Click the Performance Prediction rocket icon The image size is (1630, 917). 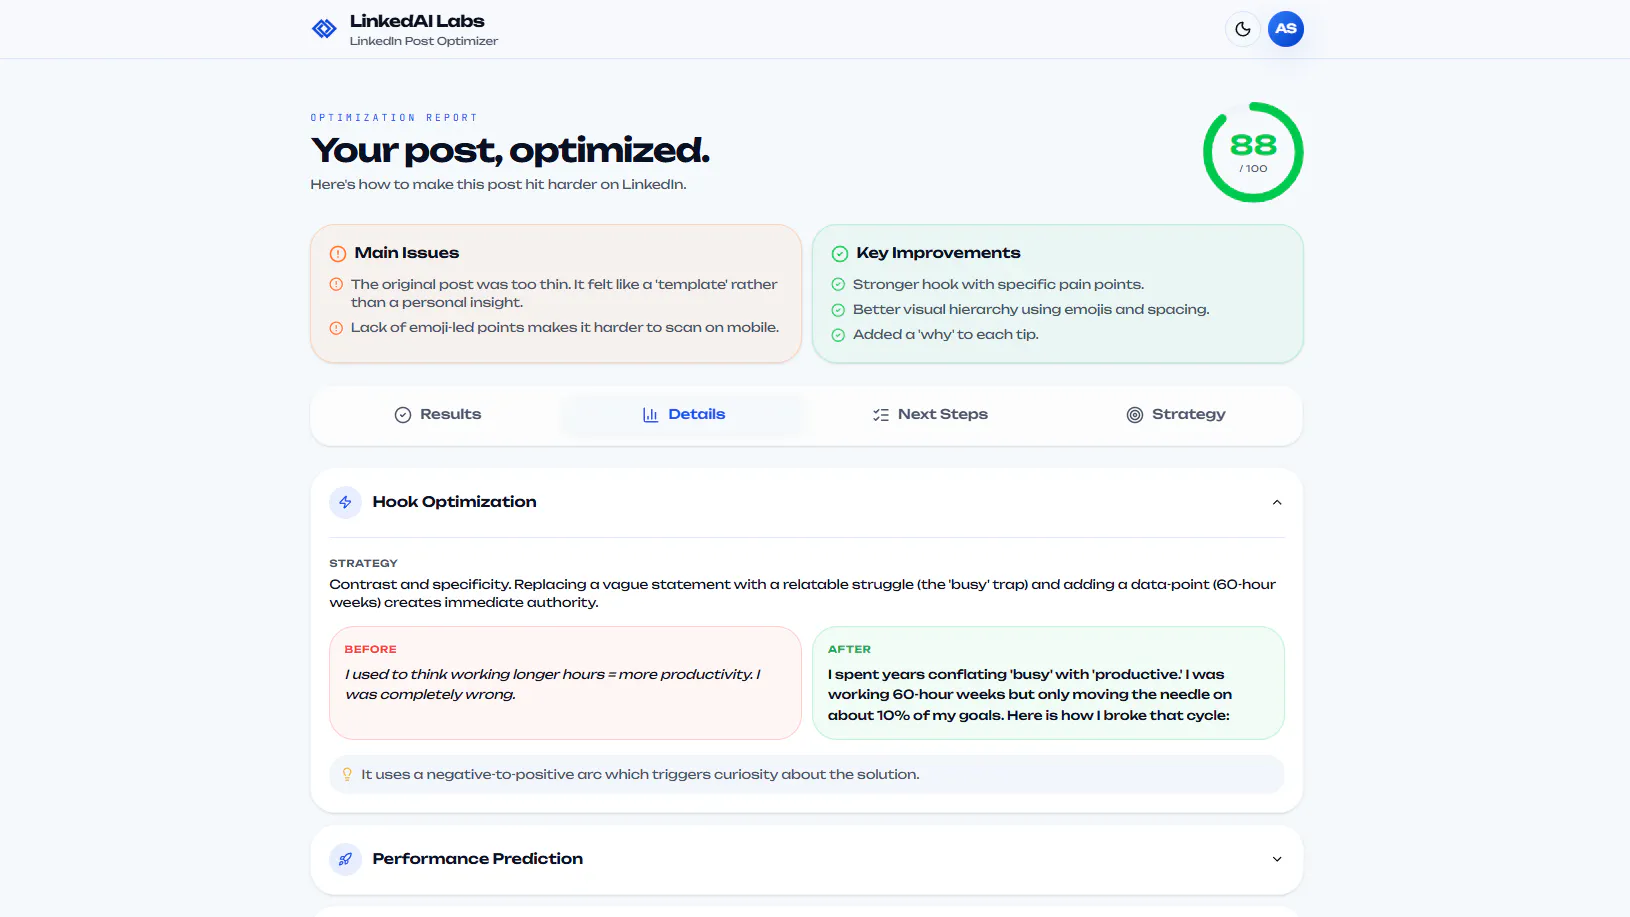345,859
